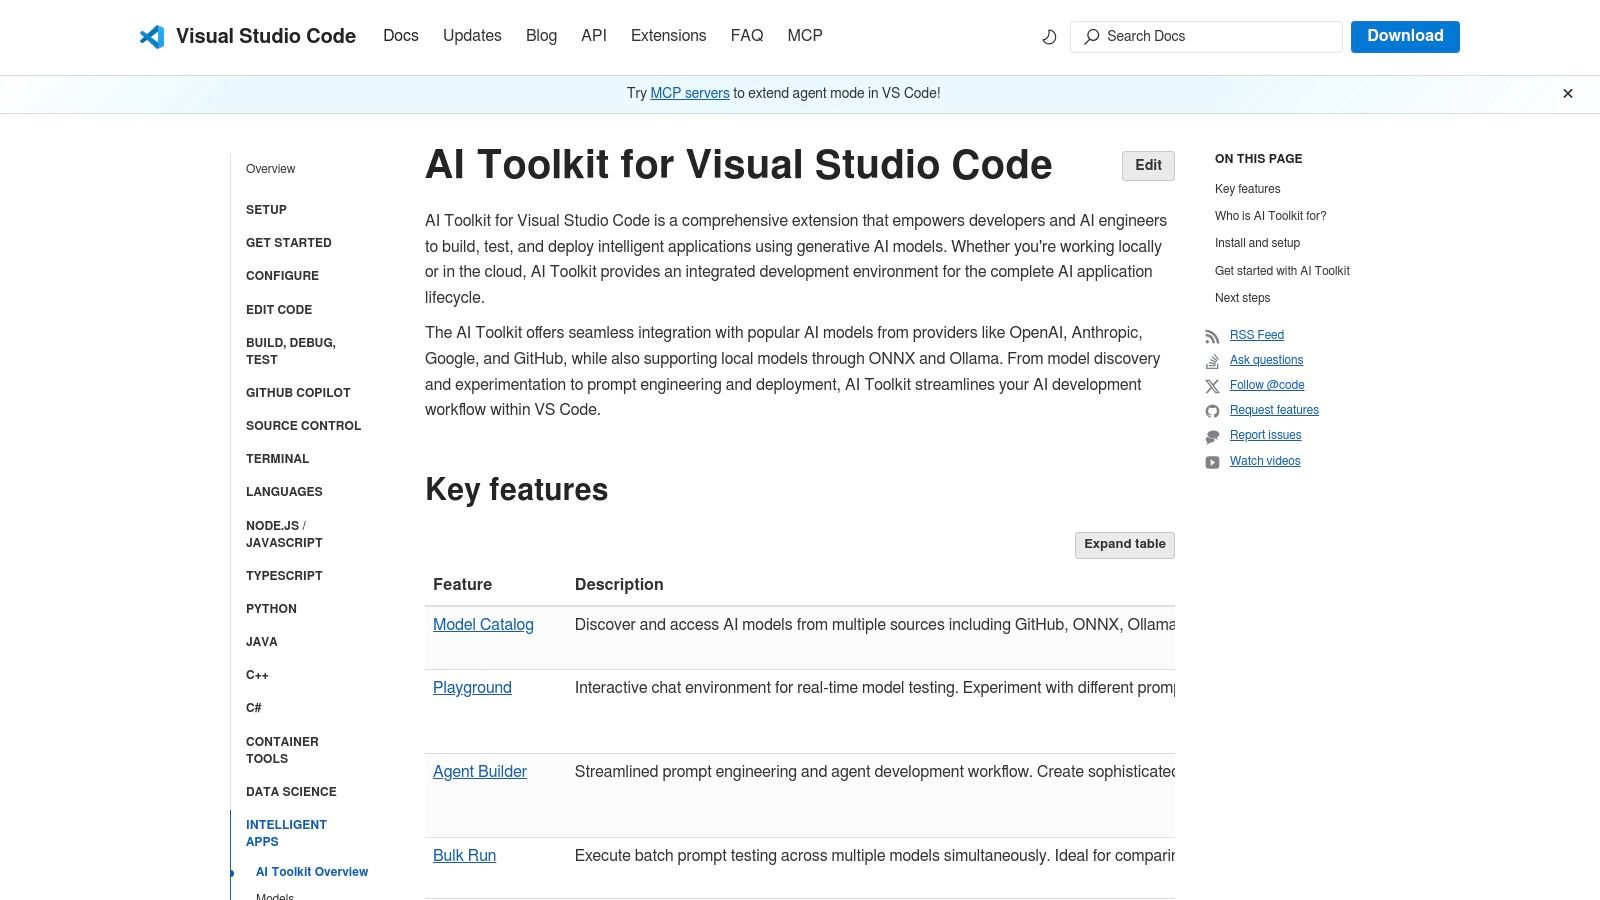
Task: Open Extensions in top navigation
Action: pos(668,36)
